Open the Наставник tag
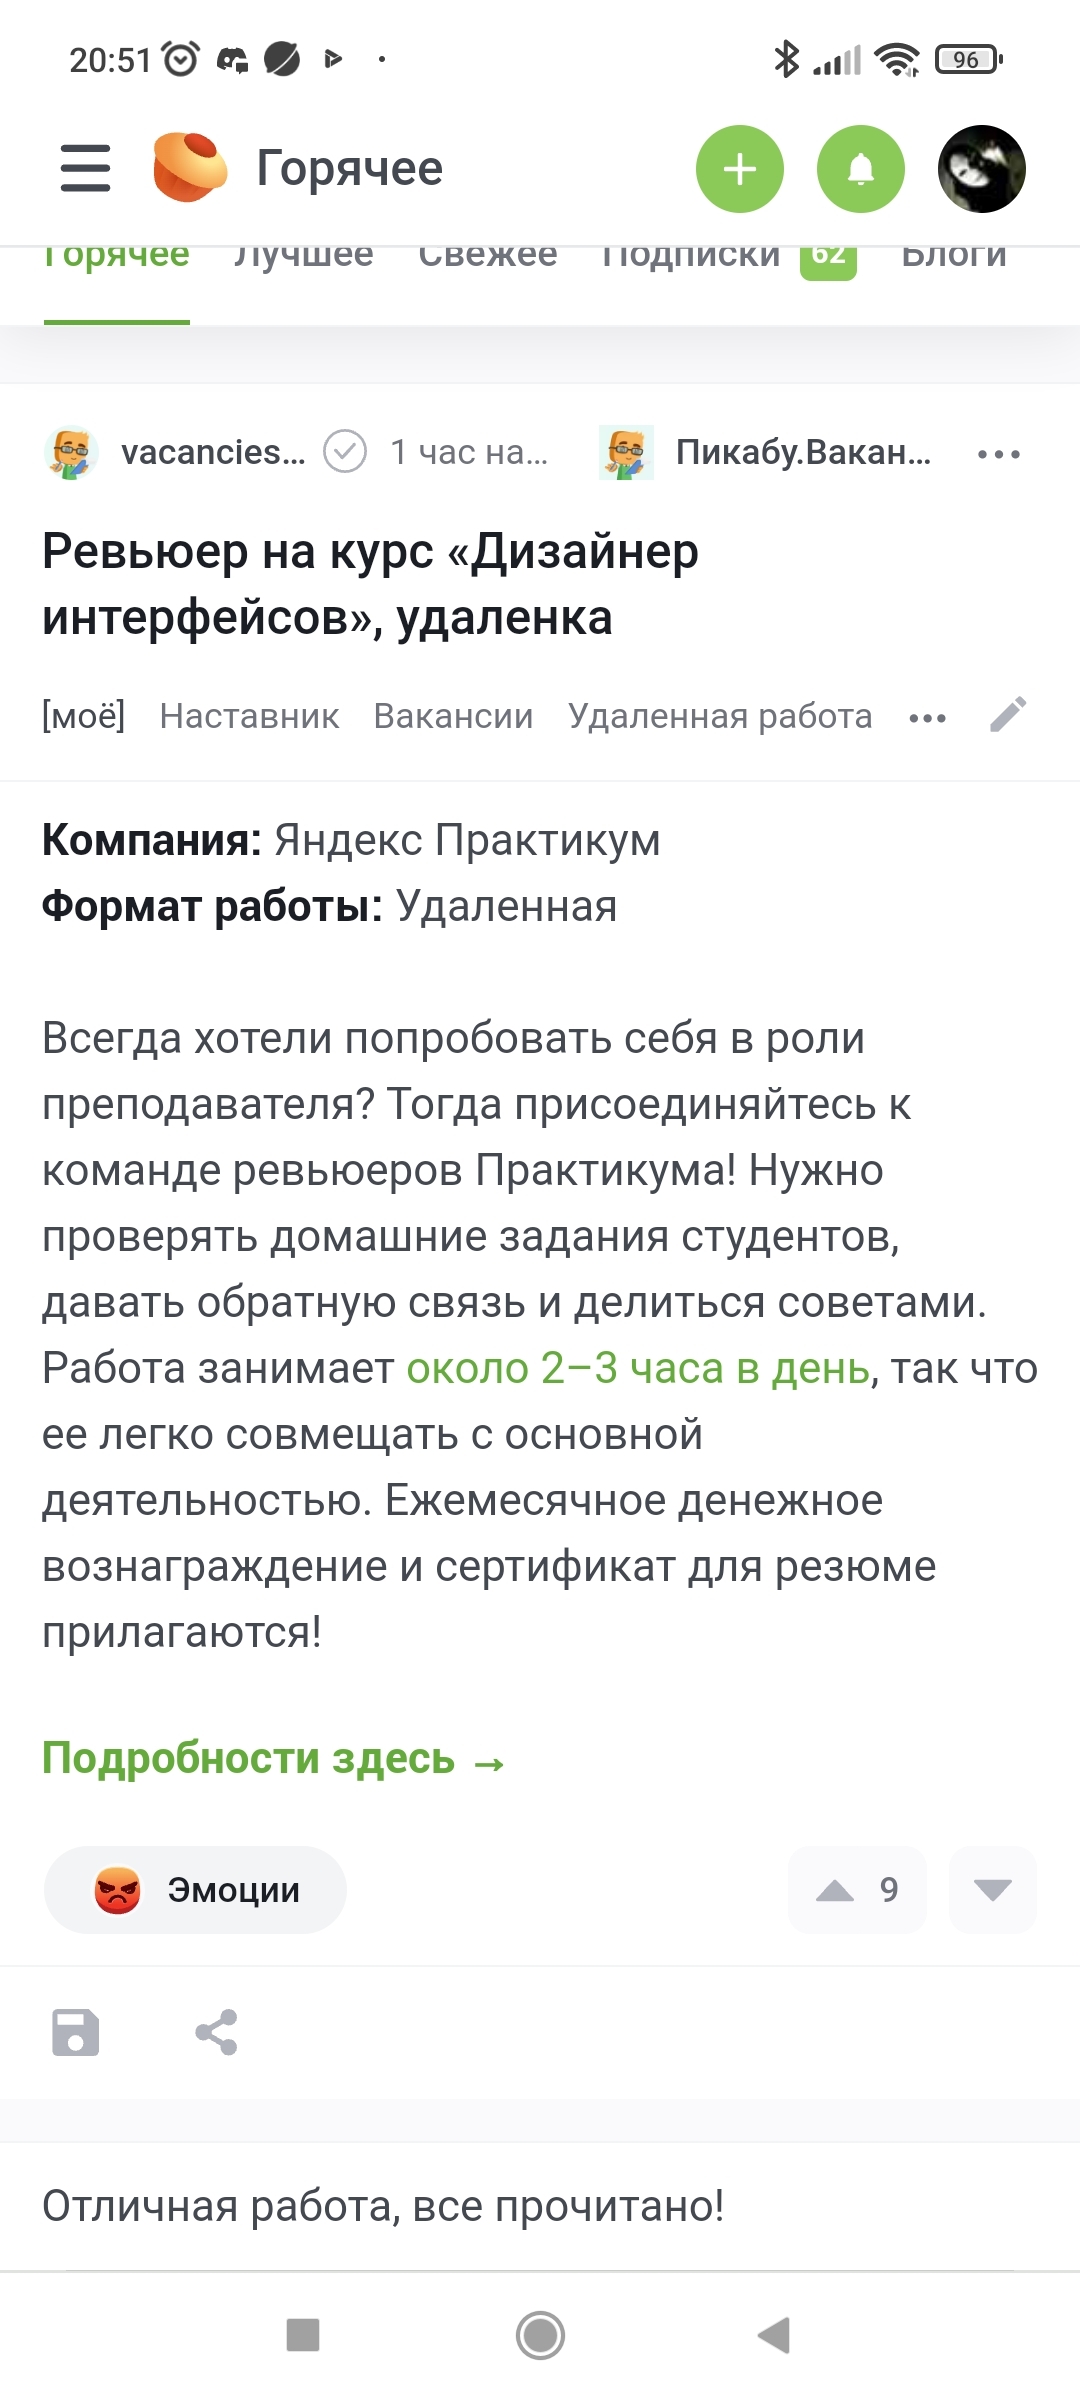The image size is (1080, 2400). [x=249, y=716]
